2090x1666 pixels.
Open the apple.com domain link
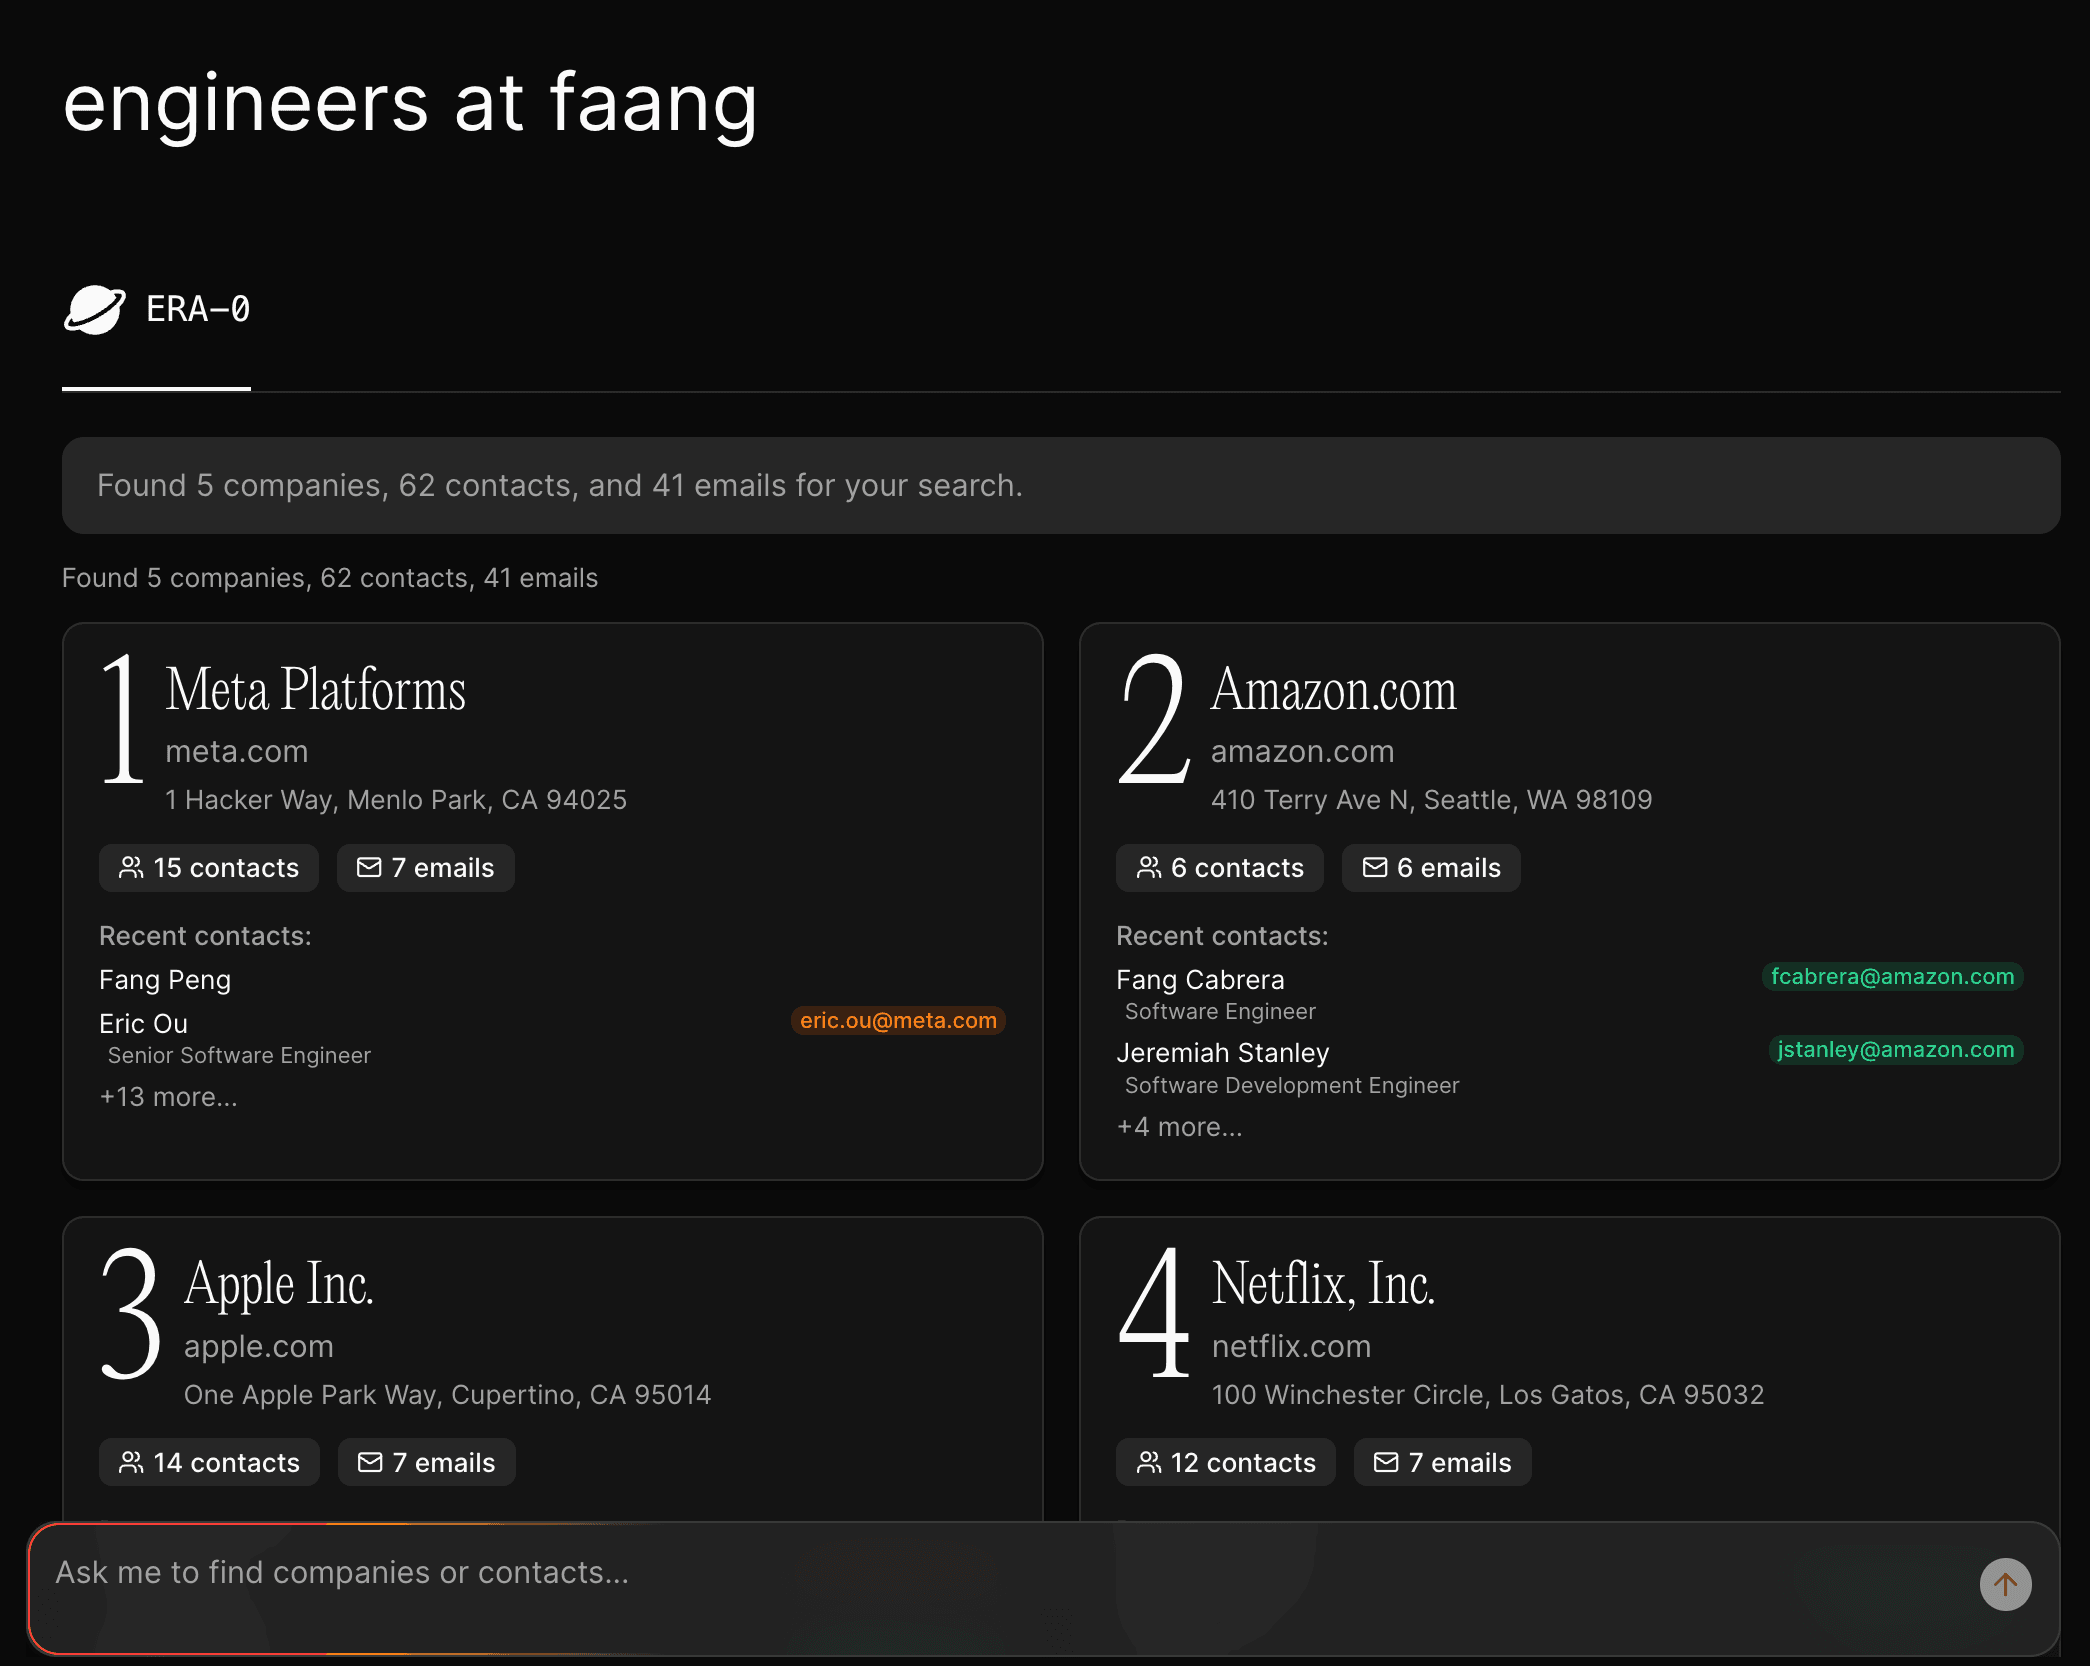(258, 1346)
